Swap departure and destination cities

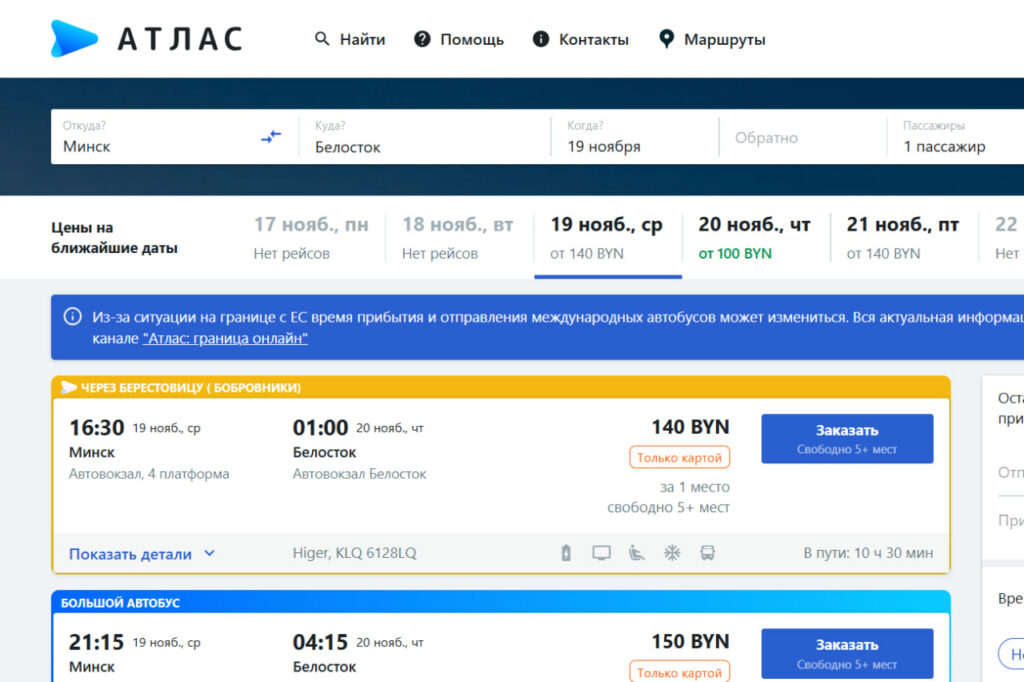271,136
